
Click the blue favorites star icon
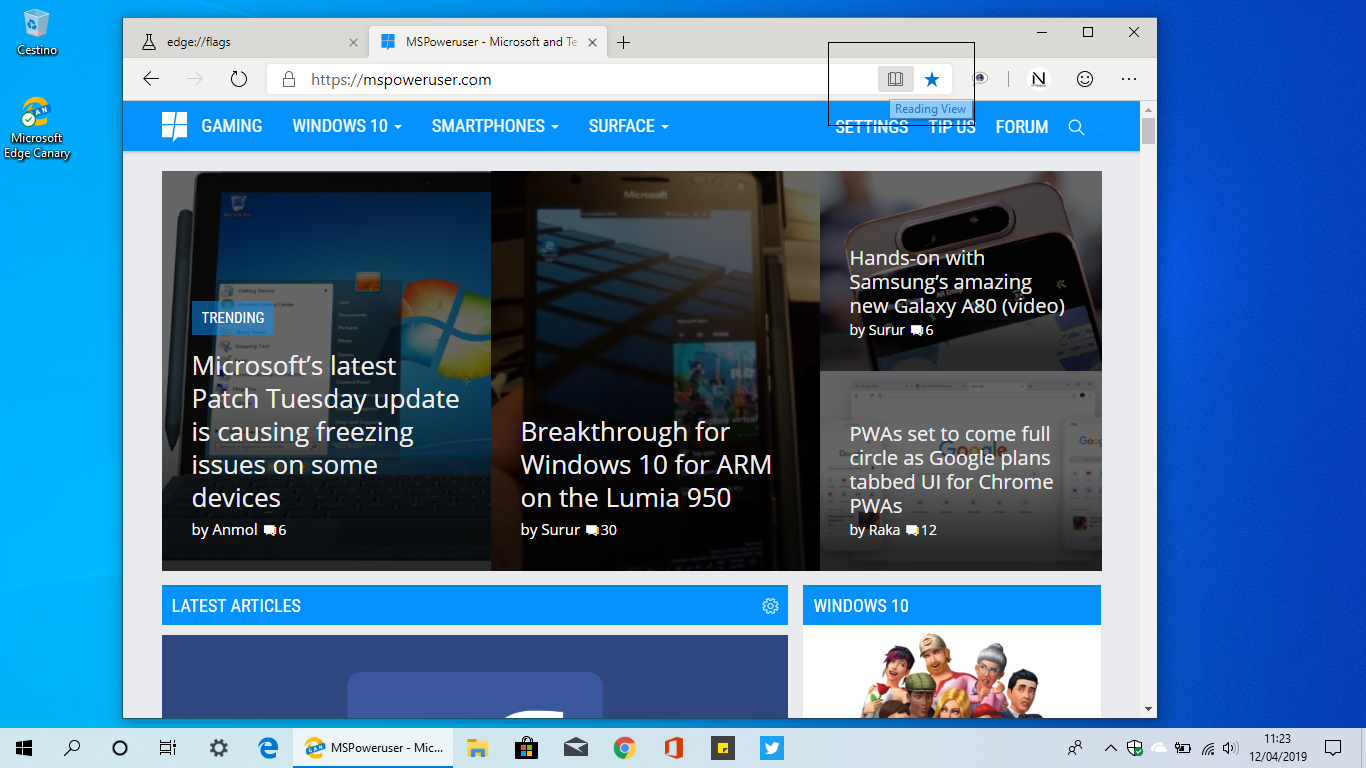(932, 79)
